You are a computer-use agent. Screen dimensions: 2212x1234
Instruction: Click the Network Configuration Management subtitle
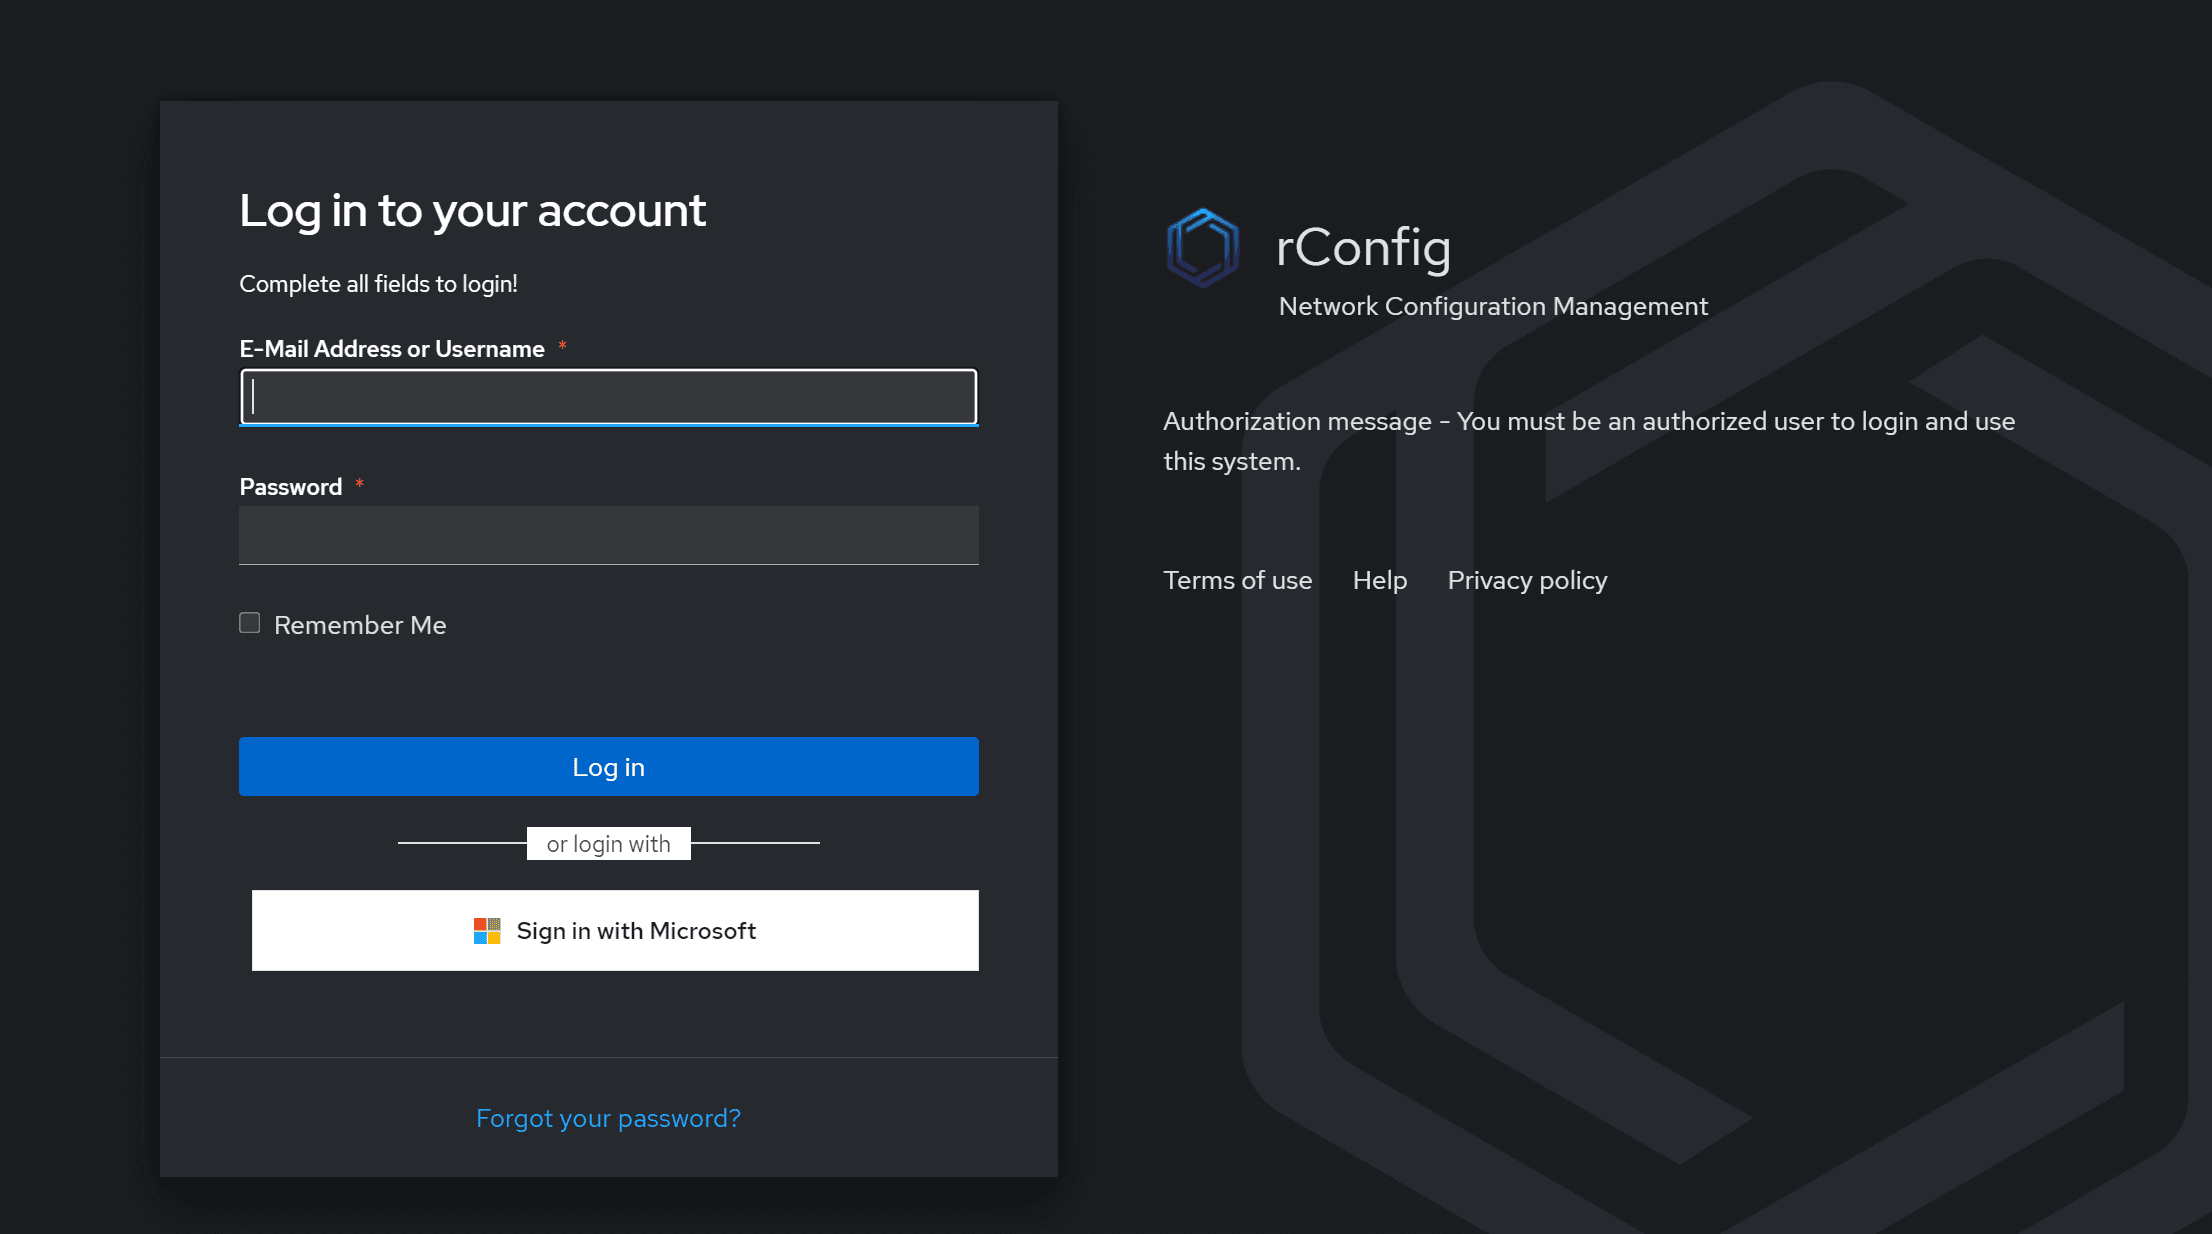(1493, 306)
